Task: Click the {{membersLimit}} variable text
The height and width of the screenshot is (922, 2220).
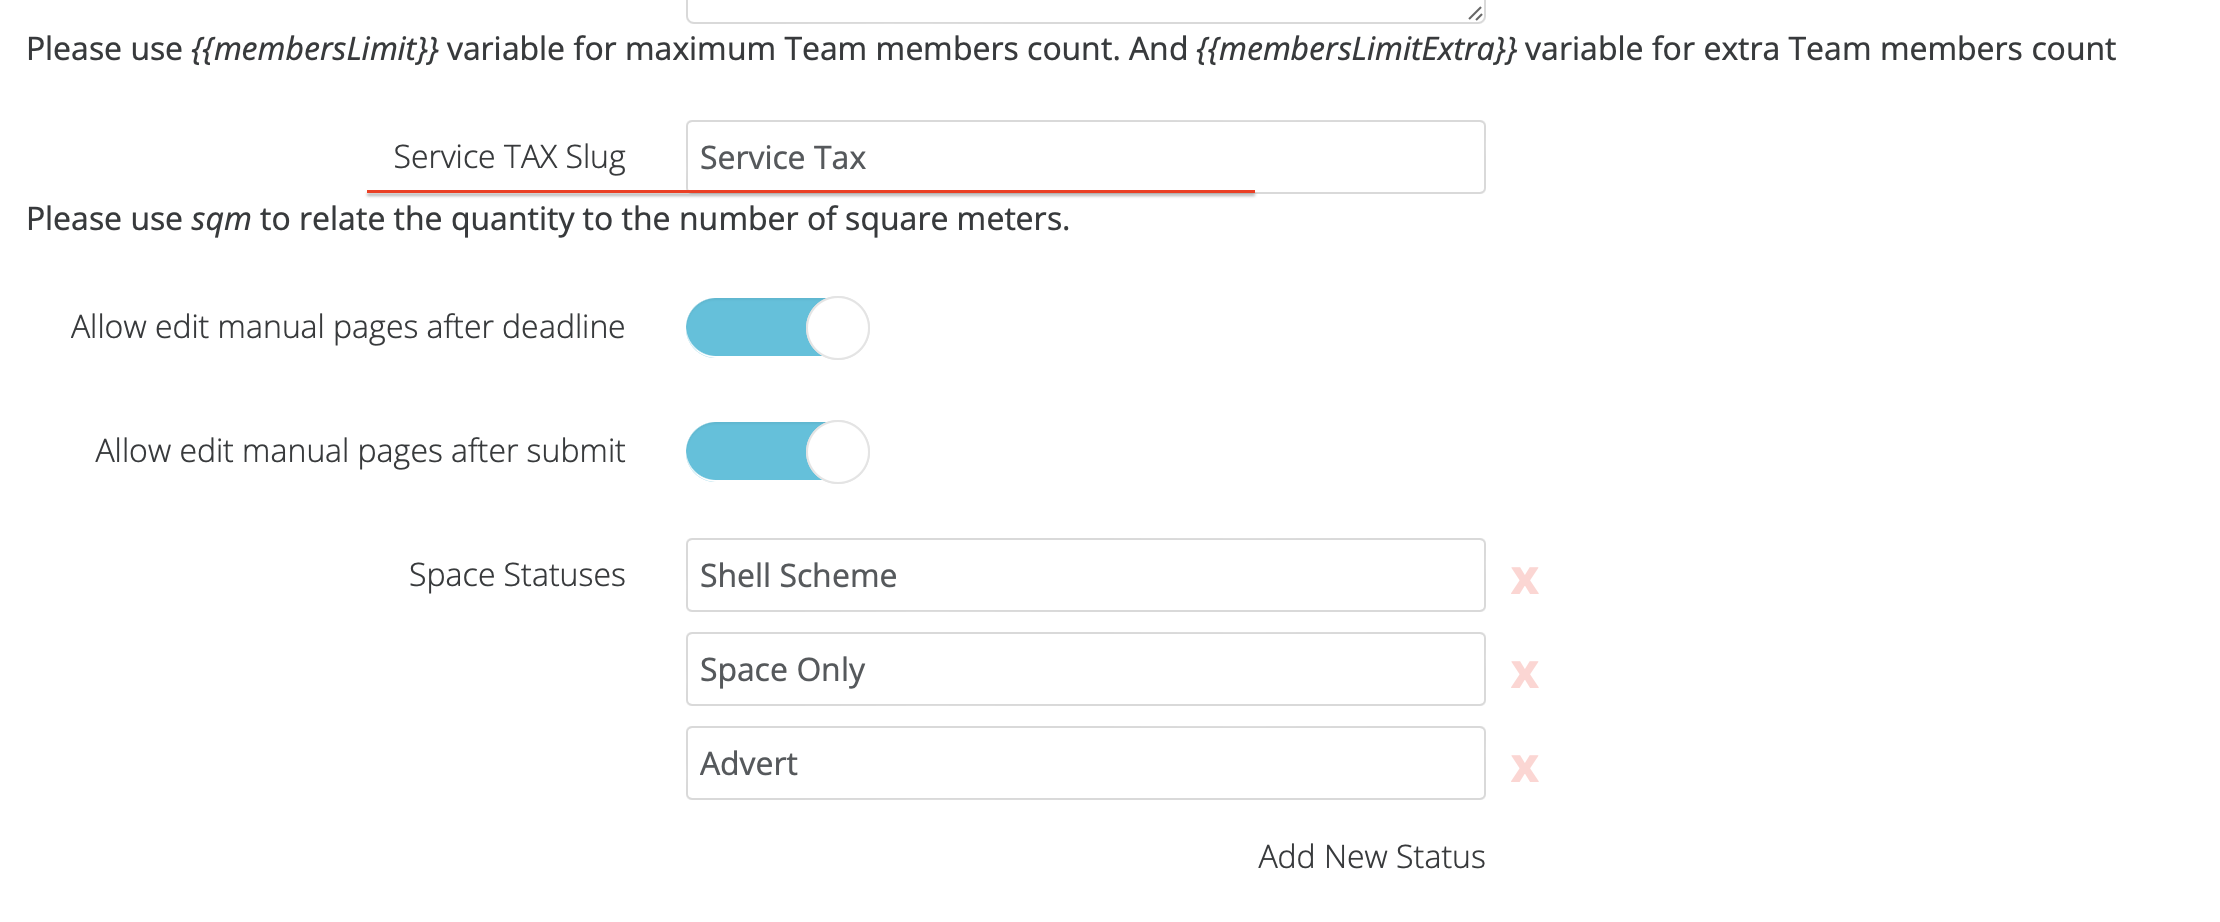Action: (314, 49)
